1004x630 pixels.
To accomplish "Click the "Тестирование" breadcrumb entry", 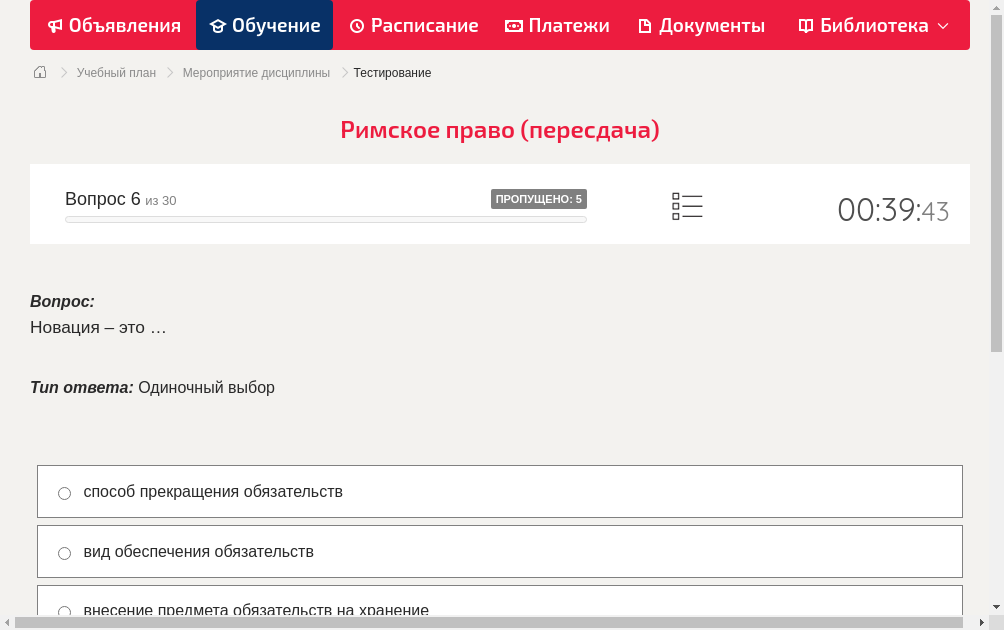I will pos(391,72).
